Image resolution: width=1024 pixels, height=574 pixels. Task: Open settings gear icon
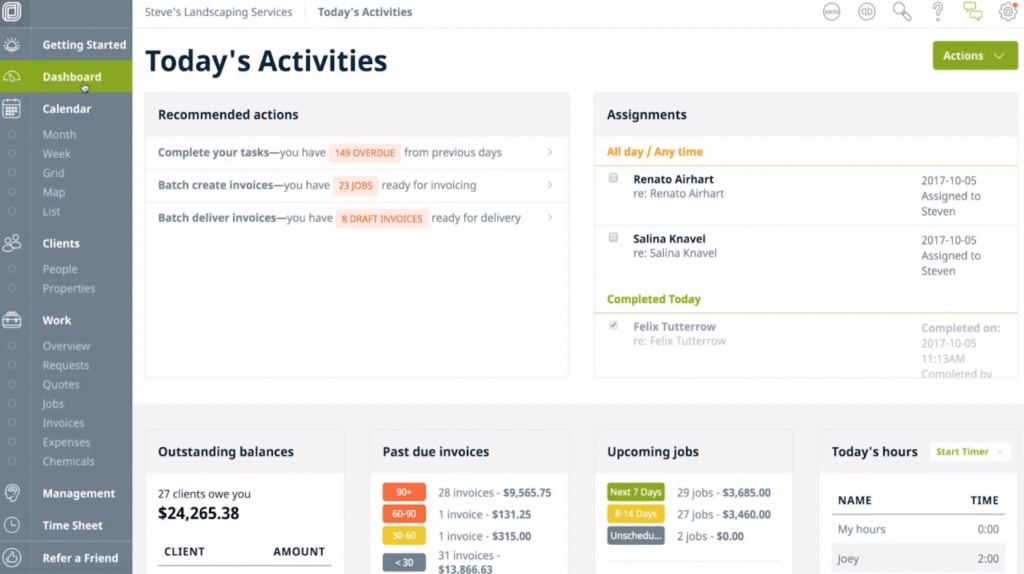(1007, 12)
